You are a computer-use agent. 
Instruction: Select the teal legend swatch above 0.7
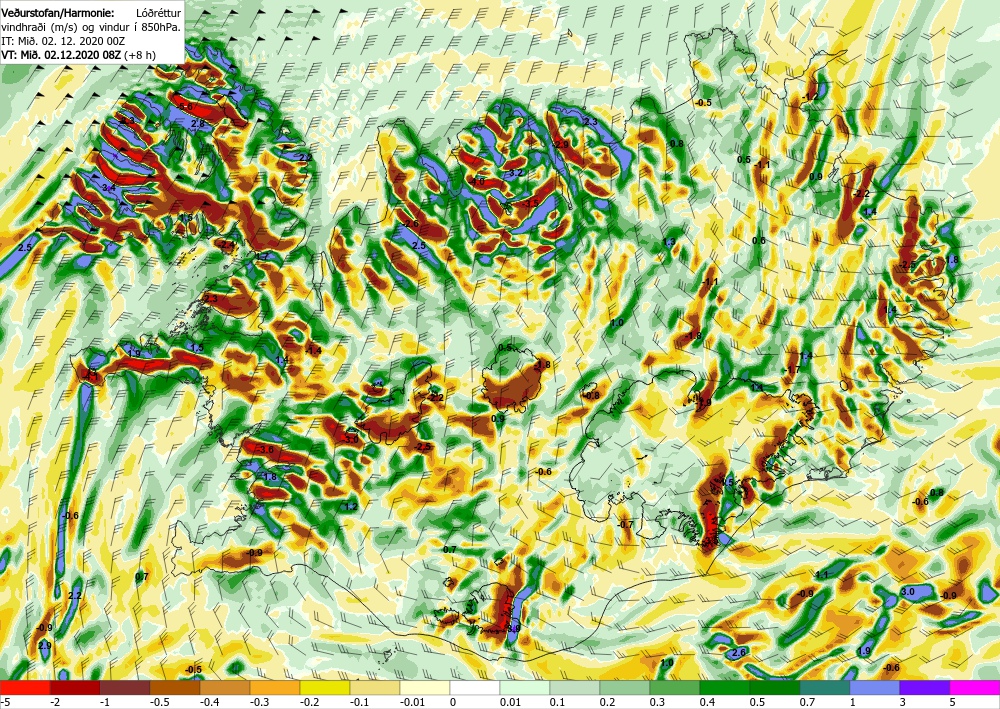click(825, 688)
